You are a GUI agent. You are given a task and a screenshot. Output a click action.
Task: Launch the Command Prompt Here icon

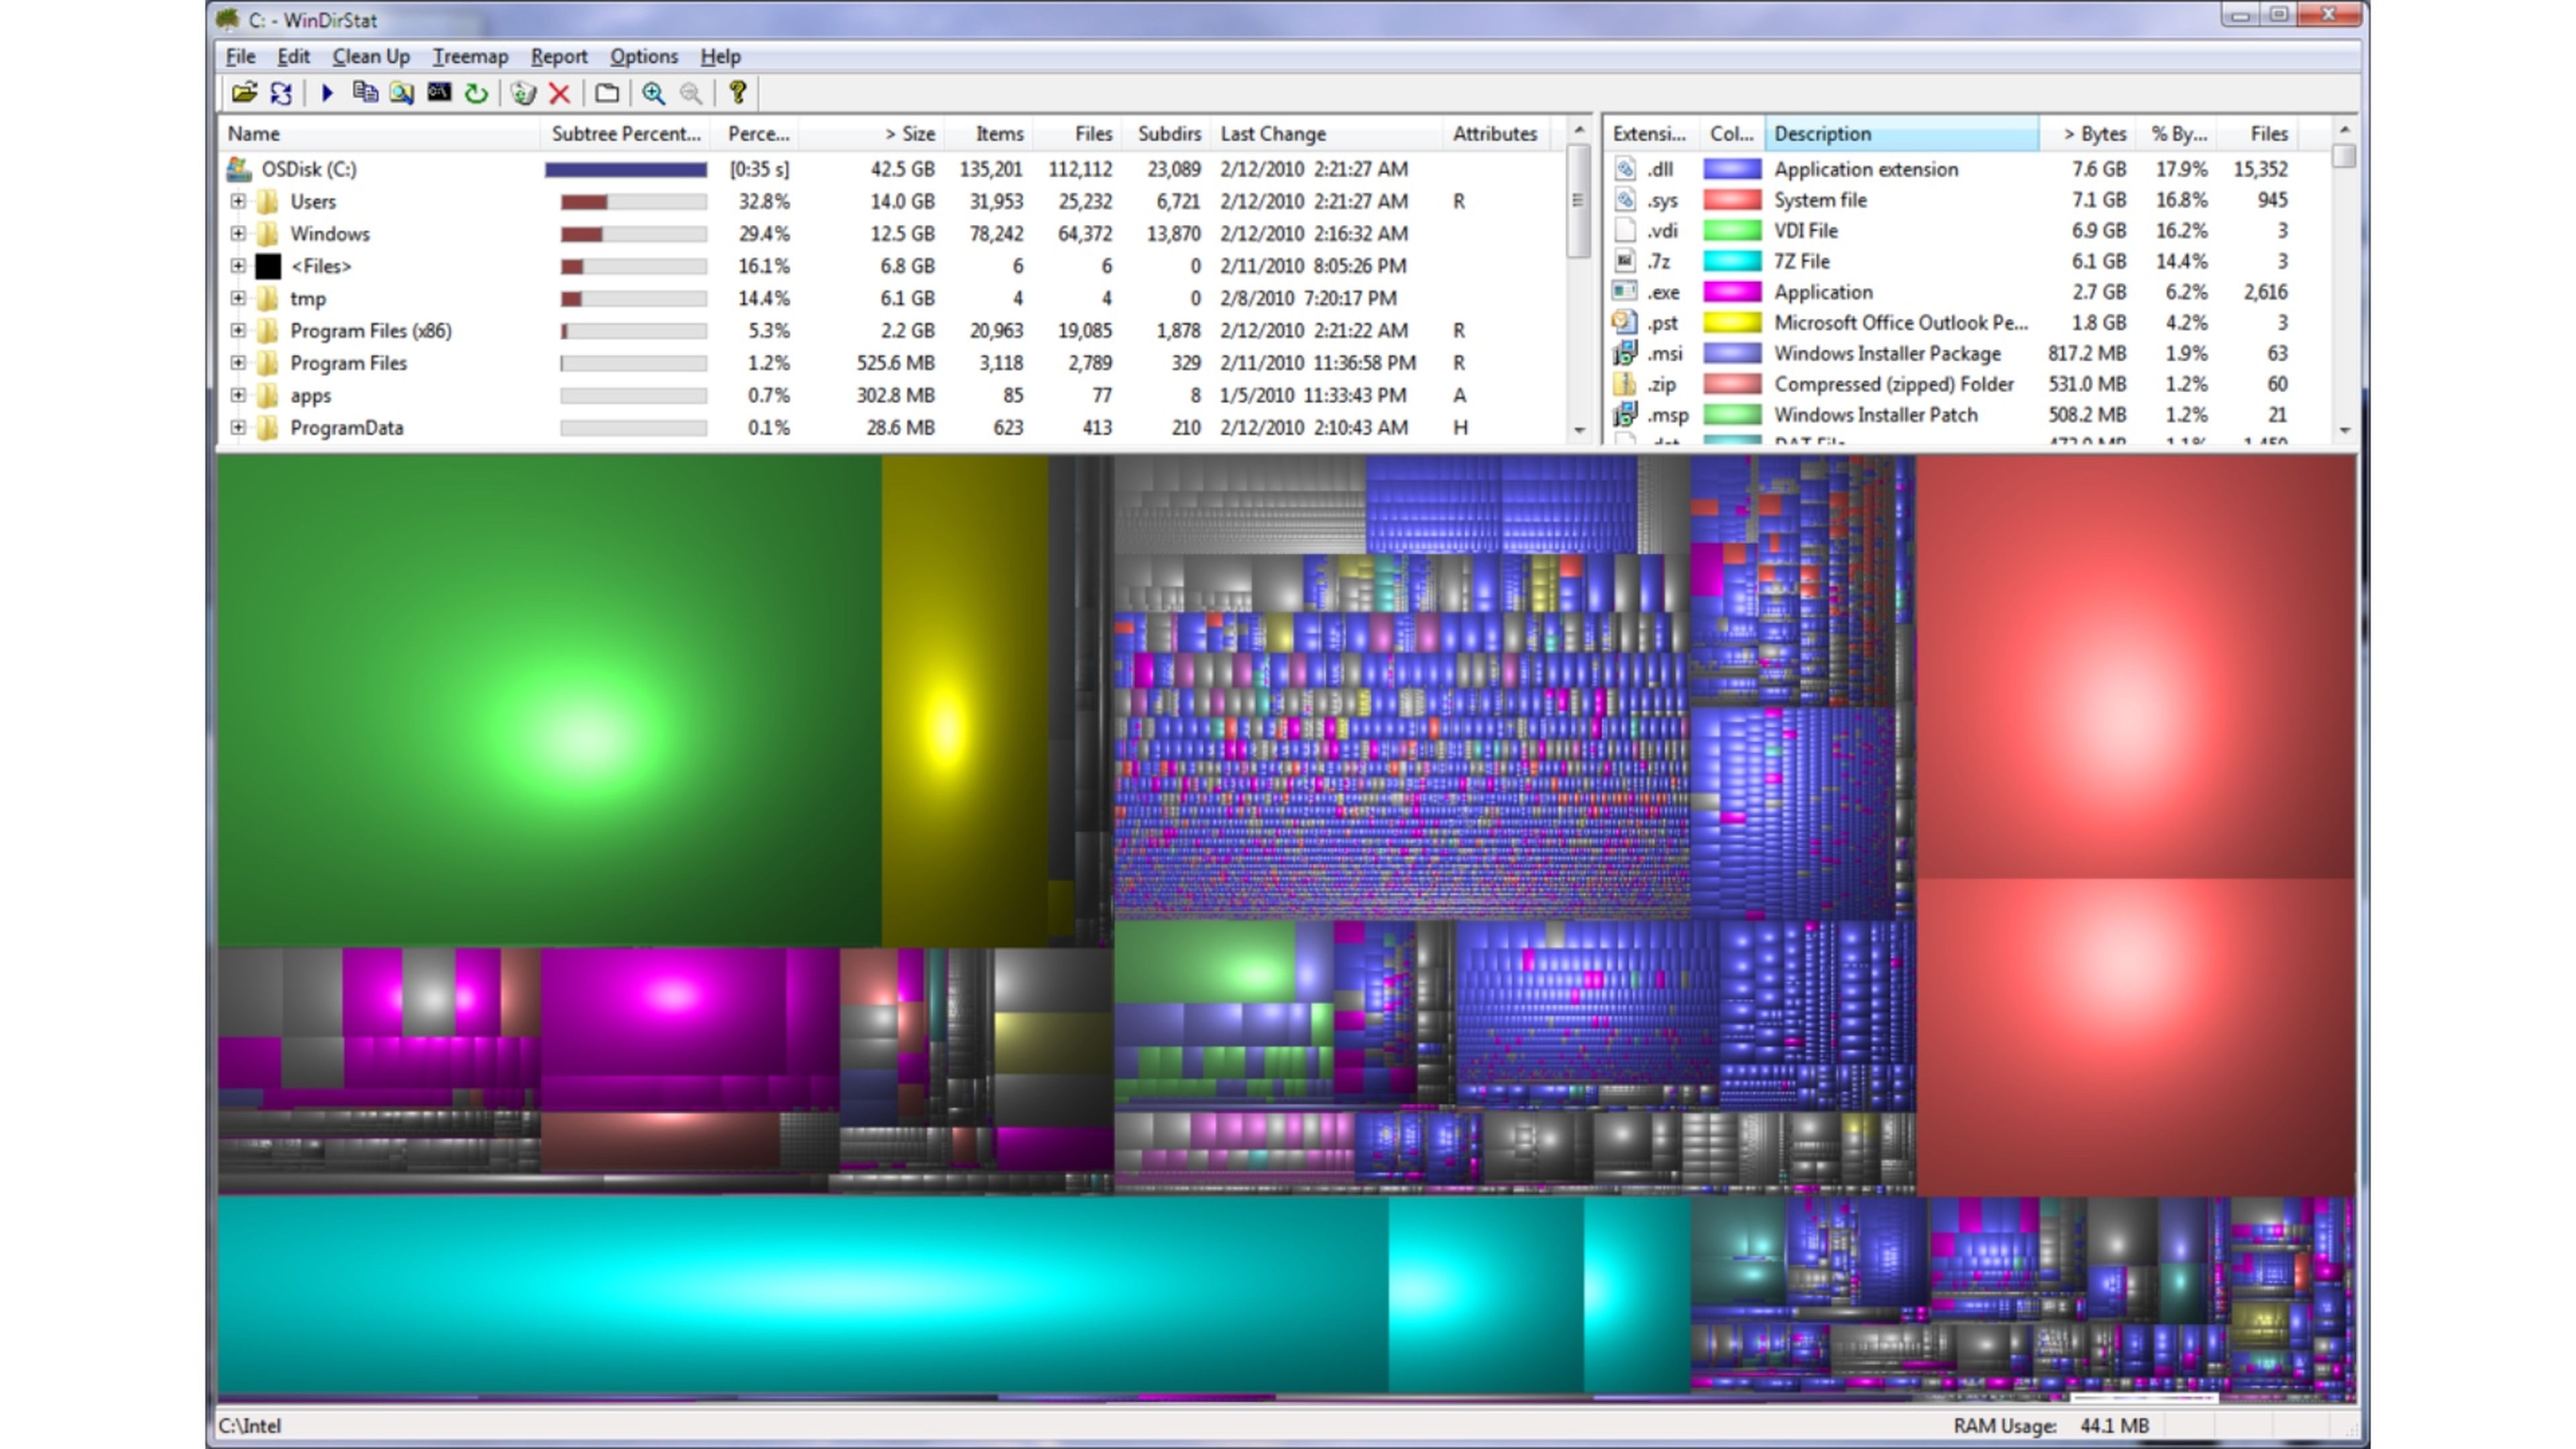(439, 93)
